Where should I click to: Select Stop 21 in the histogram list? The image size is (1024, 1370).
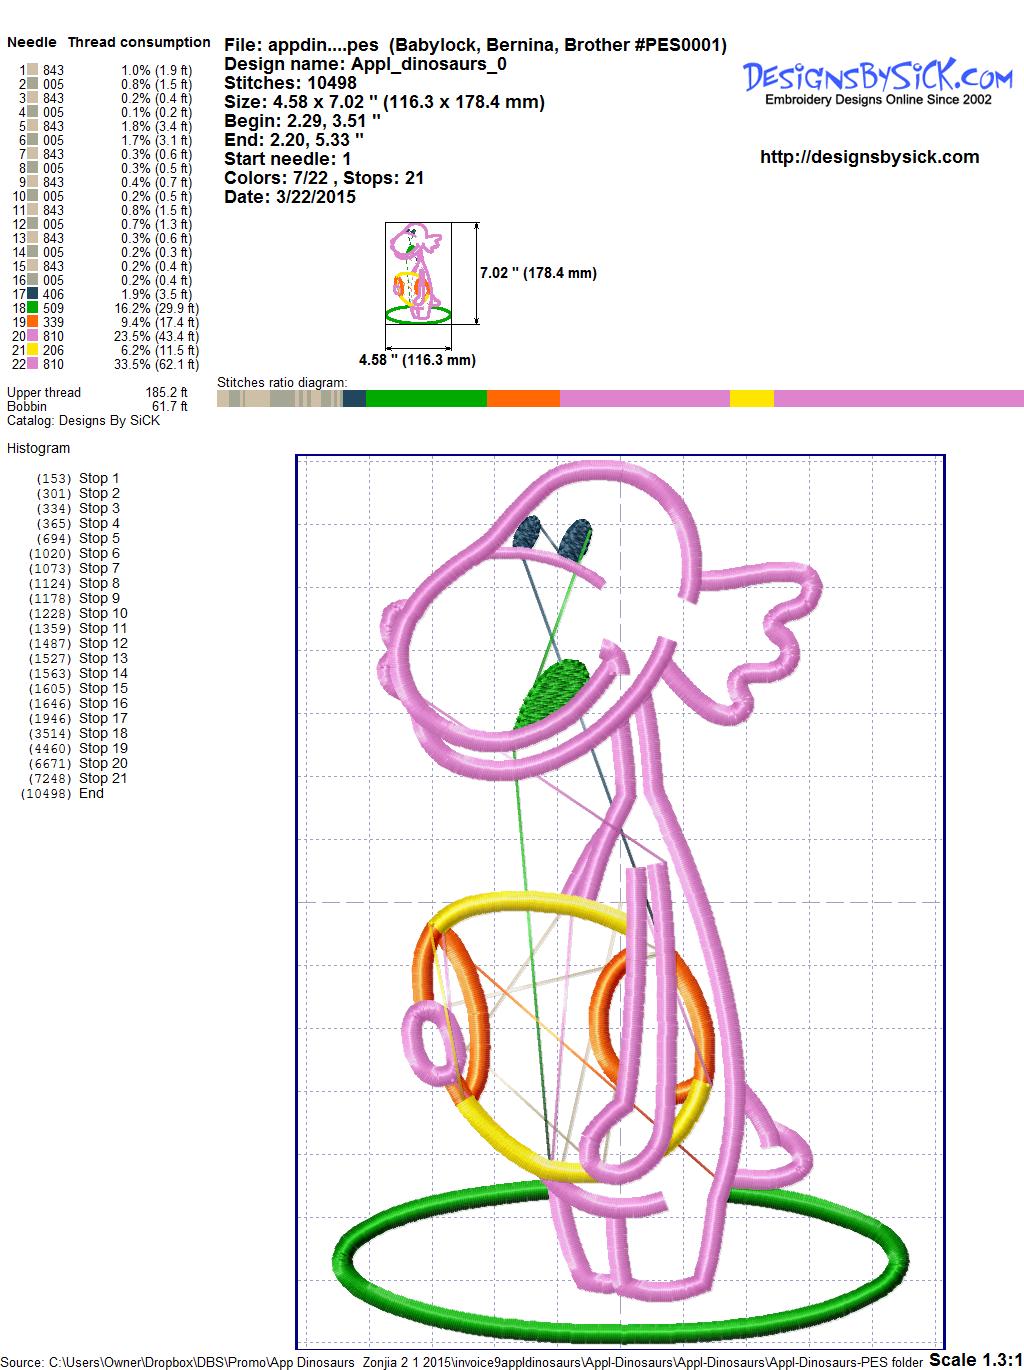pos(103,778)
